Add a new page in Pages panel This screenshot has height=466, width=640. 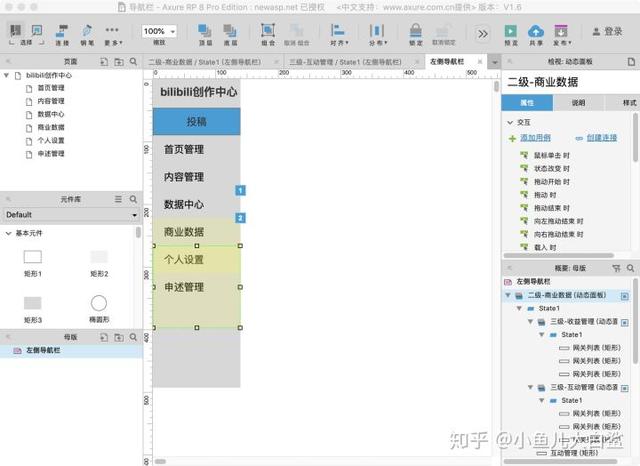tap(104, 62)
